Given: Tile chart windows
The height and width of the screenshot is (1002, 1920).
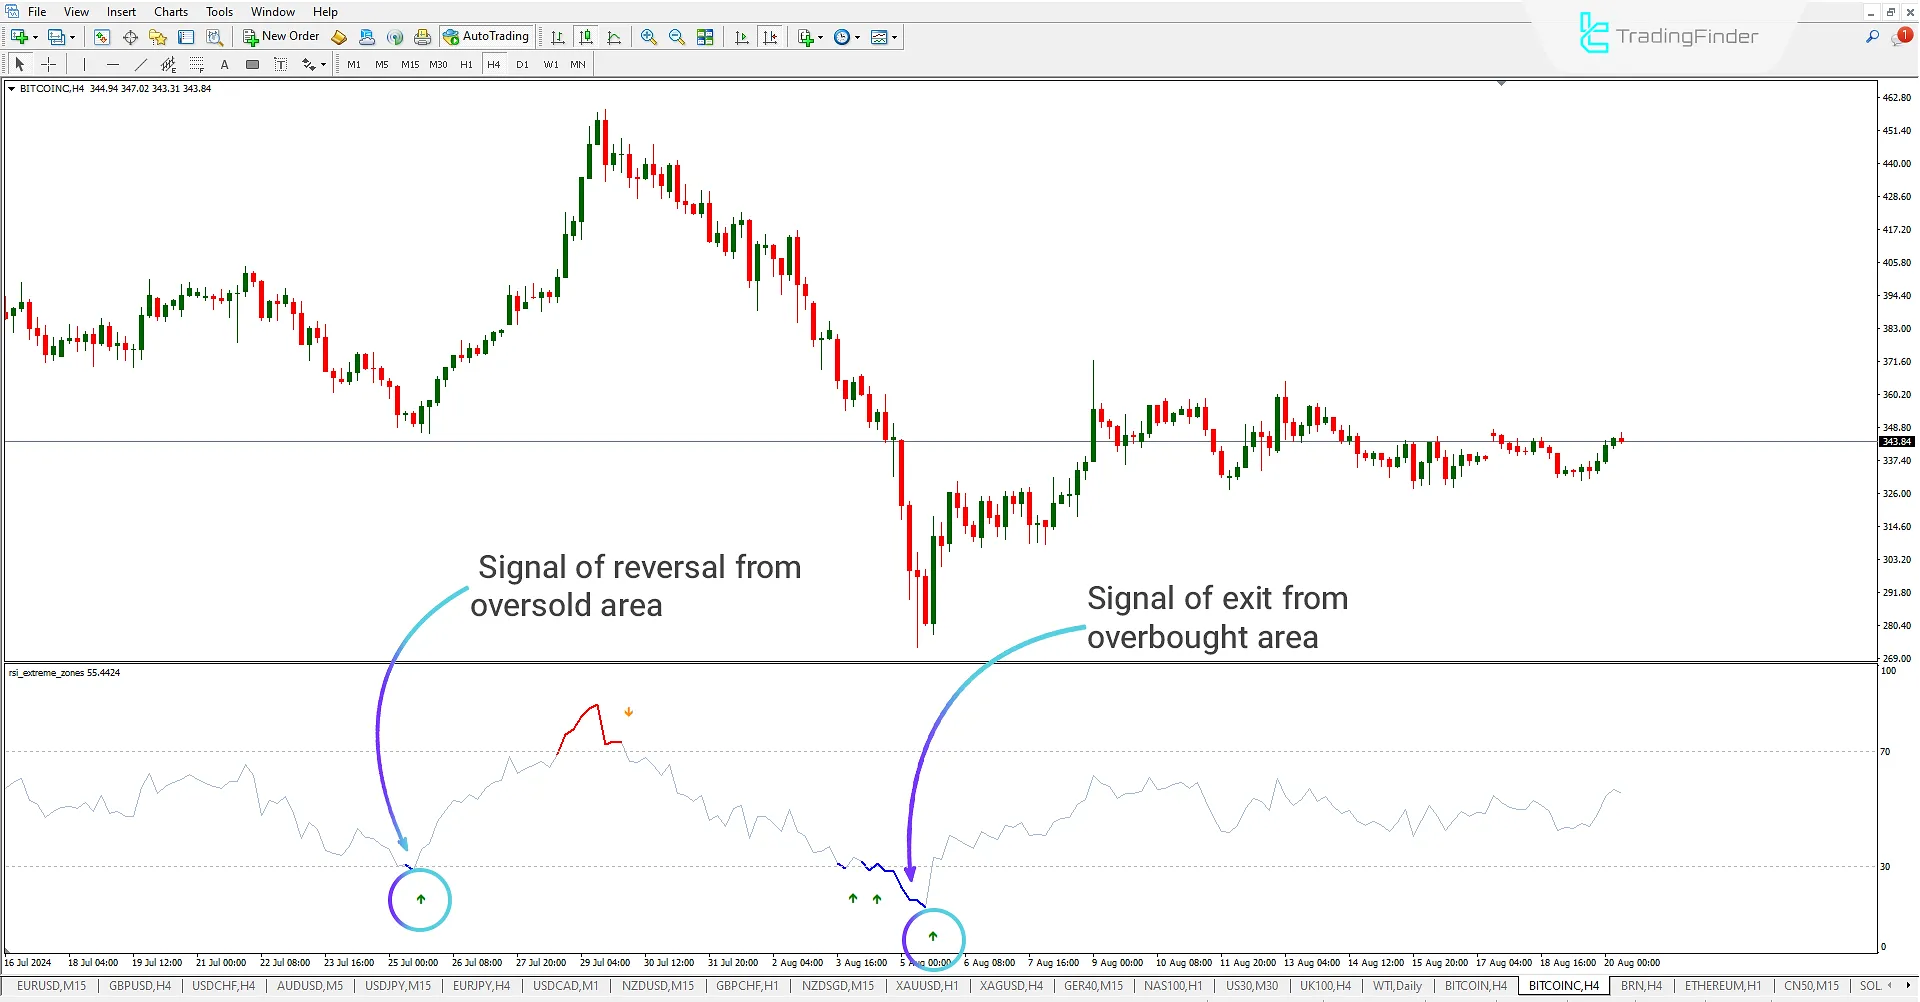Looking at the screenshot, I should [705, 37].
